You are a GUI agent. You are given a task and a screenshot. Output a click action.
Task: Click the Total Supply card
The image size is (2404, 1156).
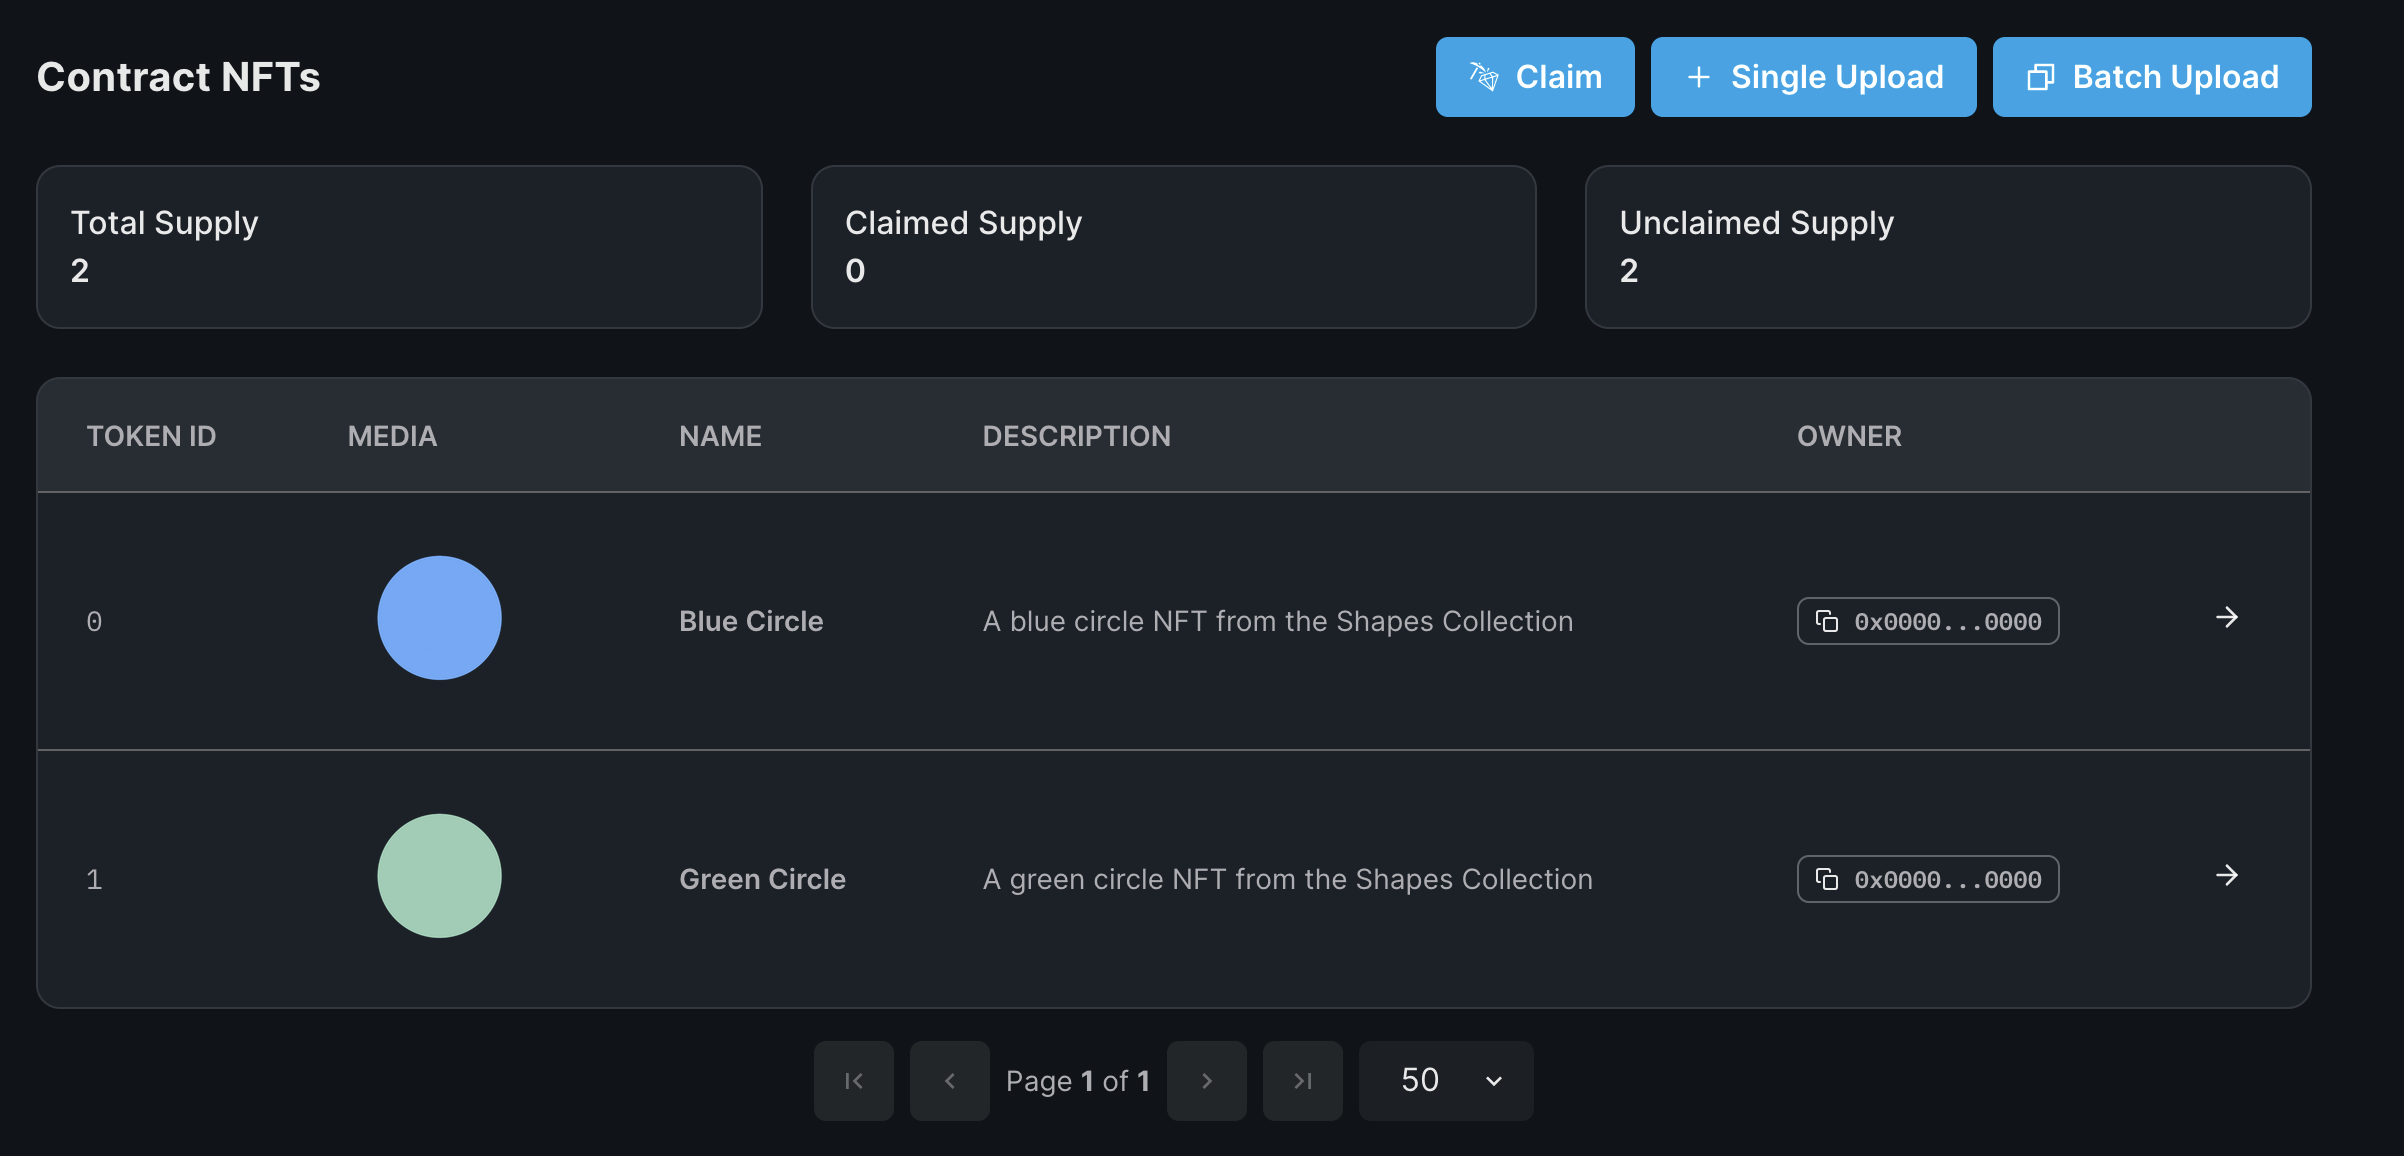click(399, 247)
